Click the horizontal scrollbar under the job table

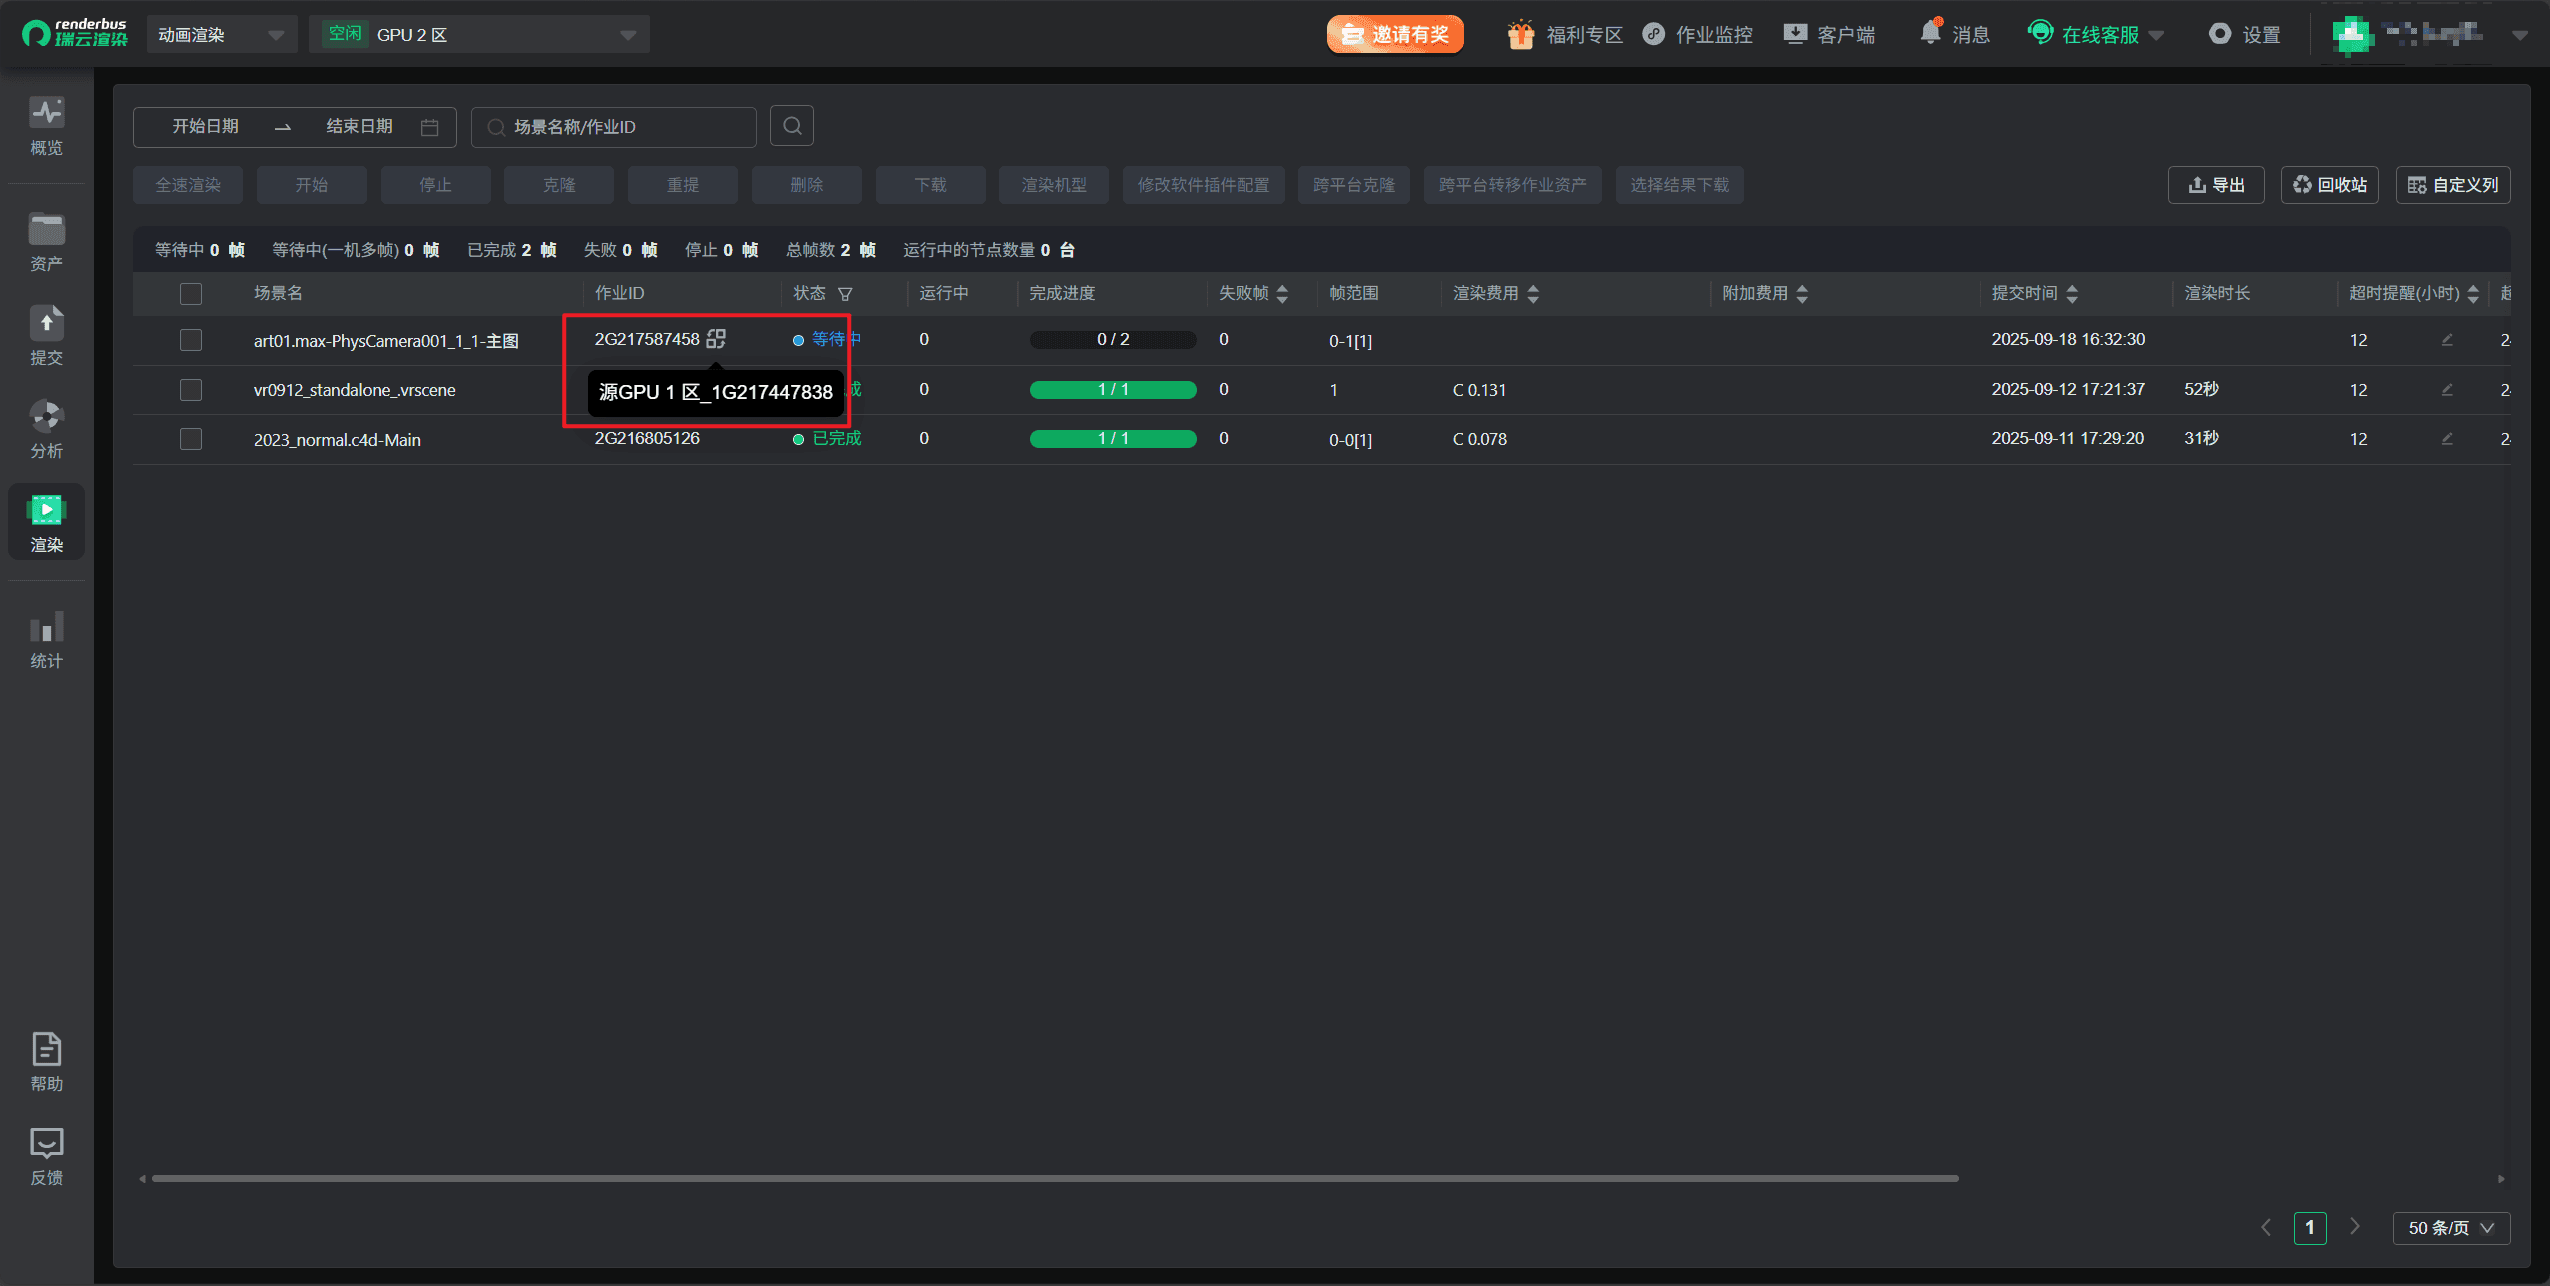pos(1054,1178)
